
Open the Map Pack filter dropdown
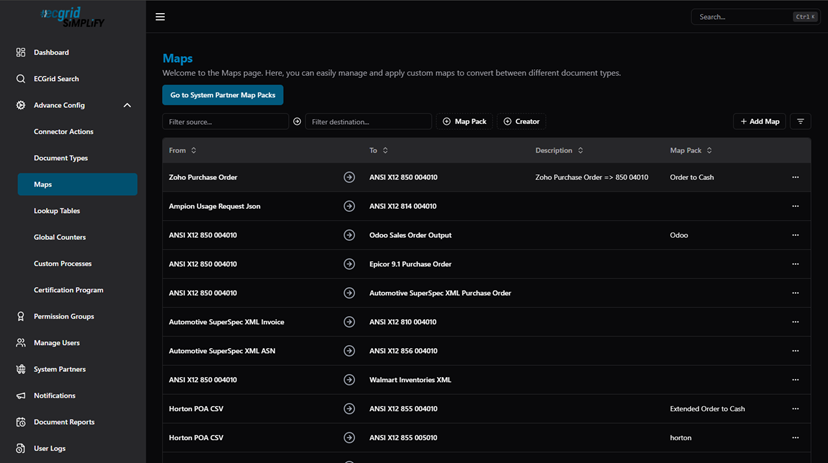click(x=464, y=121)
